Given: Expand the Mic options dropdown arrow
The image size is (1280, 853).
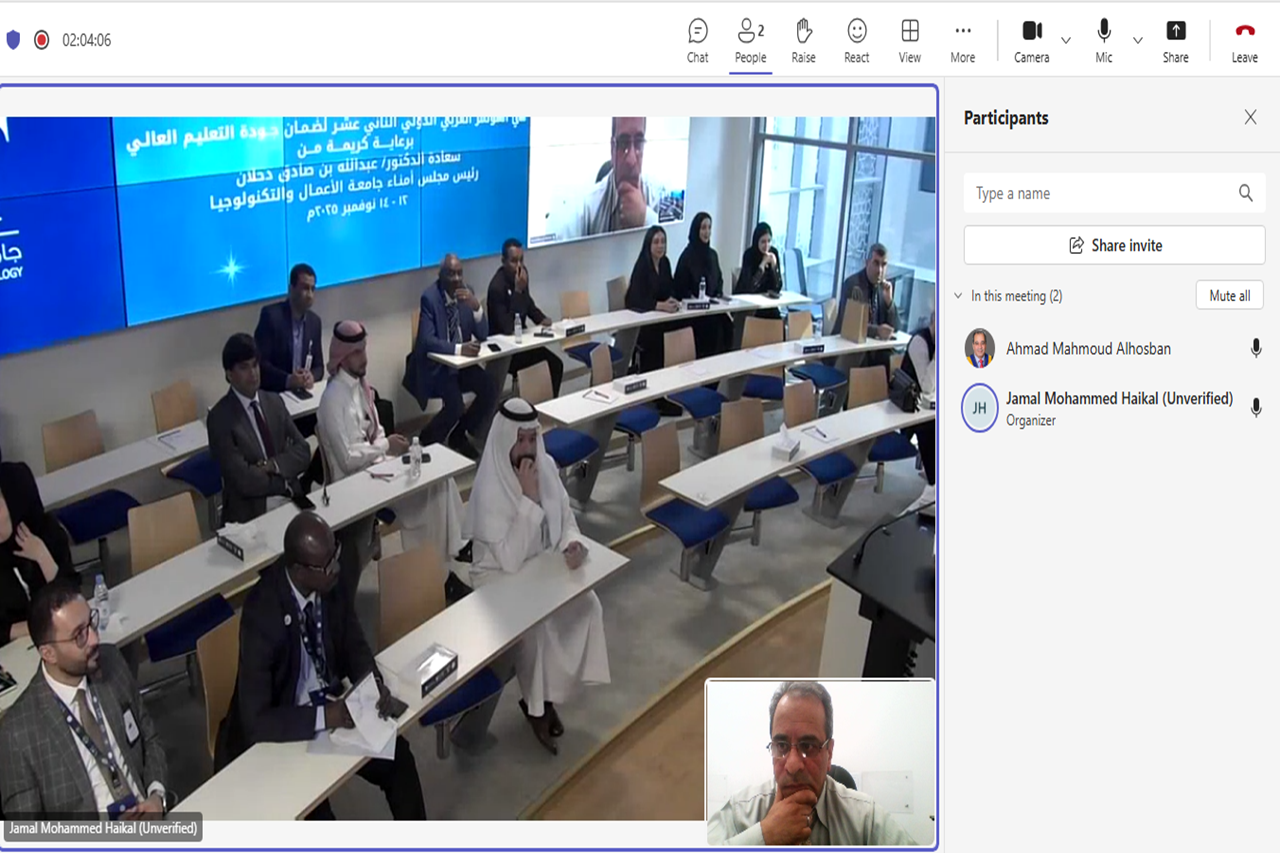Looking at the screenshot, I should 1138,41.
